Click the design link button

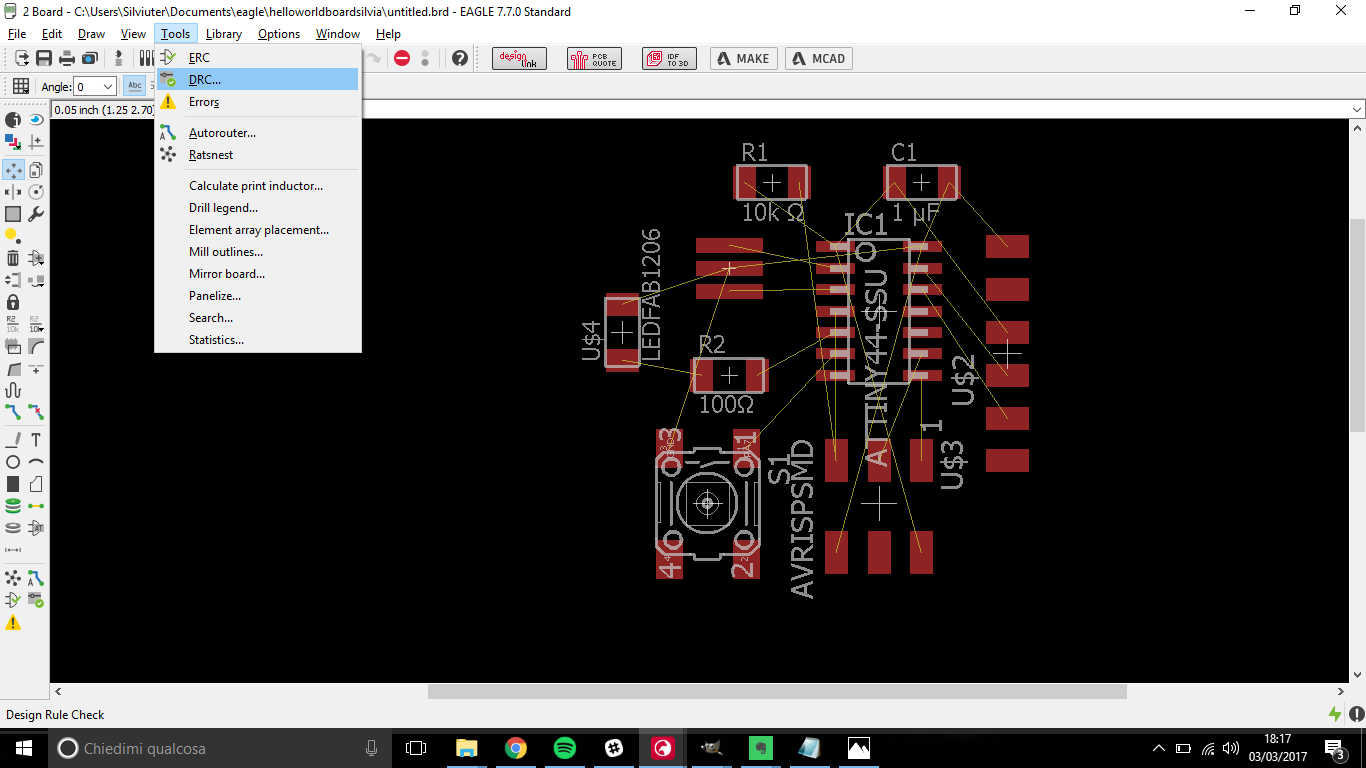pyautogui.click(x=519, y=58)
